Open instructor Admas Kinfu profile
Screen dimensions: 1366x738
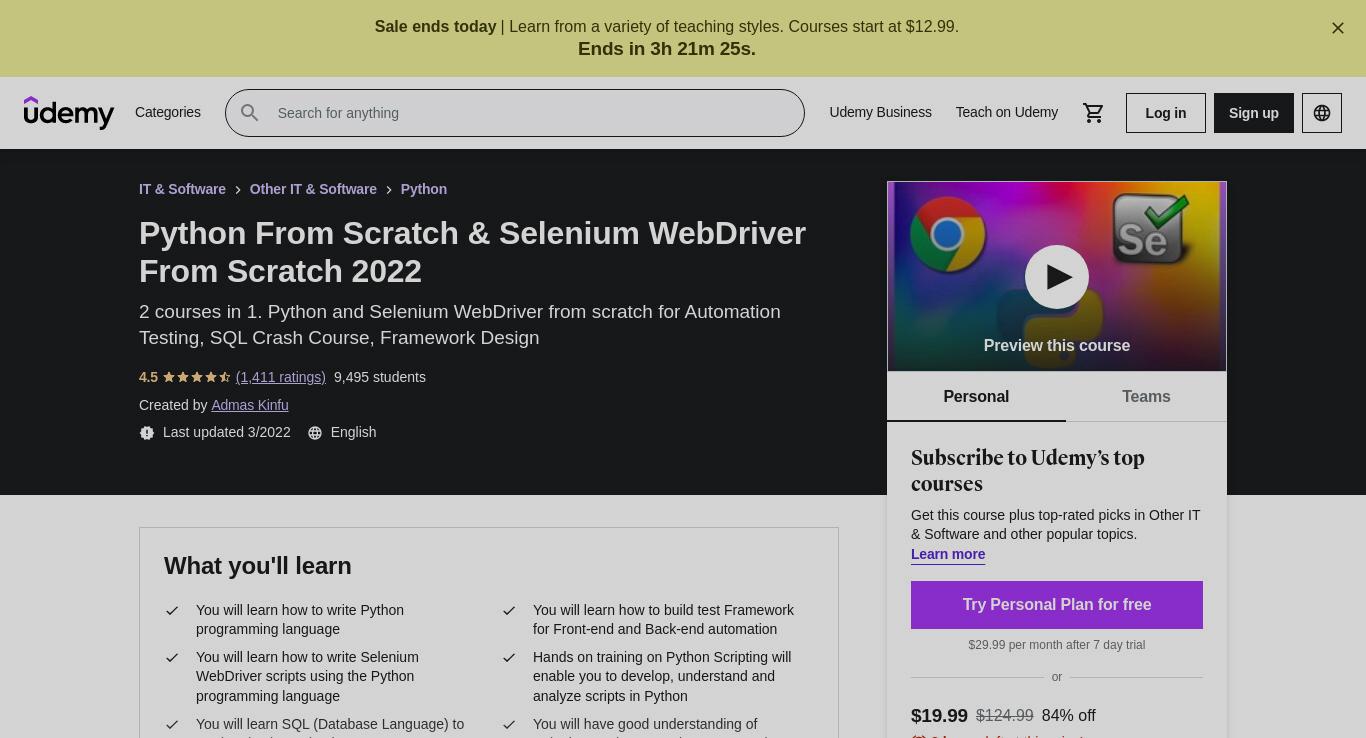click(x=250, y=405)
